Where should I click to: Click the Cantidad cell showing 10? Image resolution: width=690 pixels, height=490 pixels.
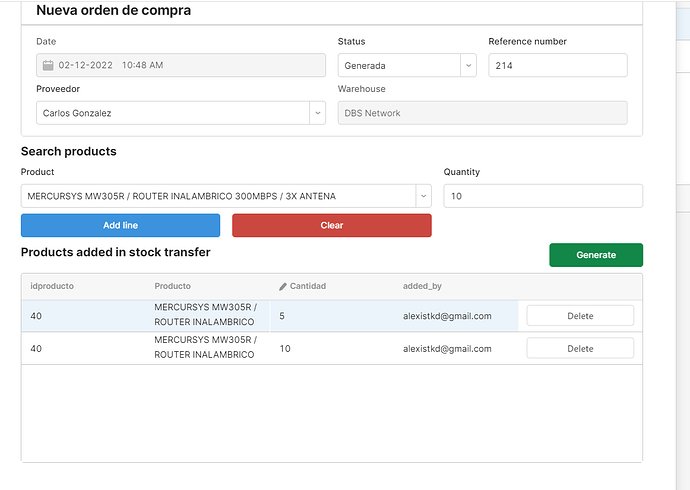[x=332, y=348]
